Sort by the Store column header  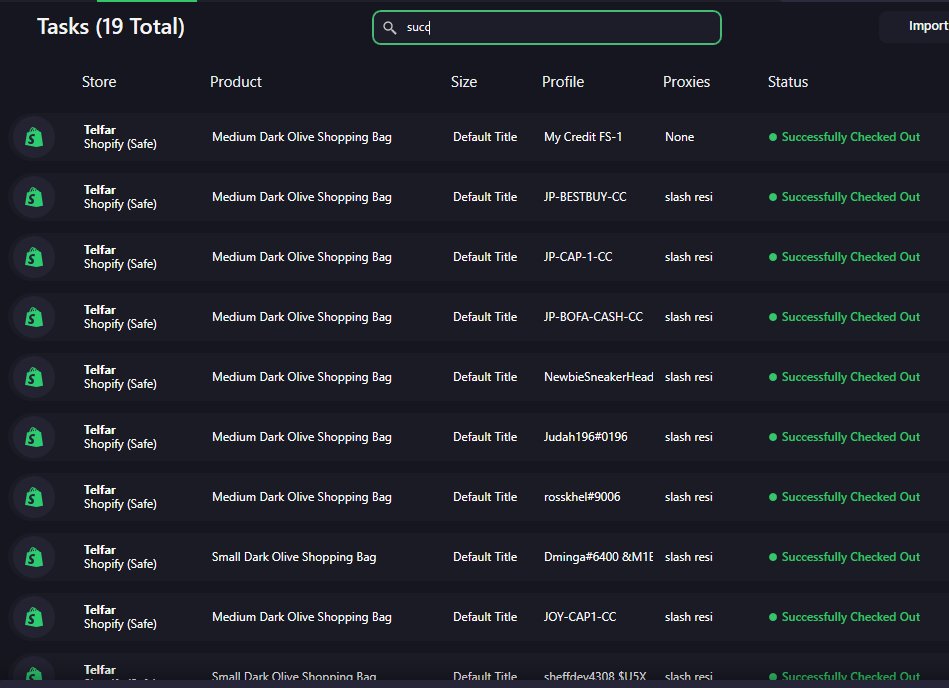(x=99, y=82)
